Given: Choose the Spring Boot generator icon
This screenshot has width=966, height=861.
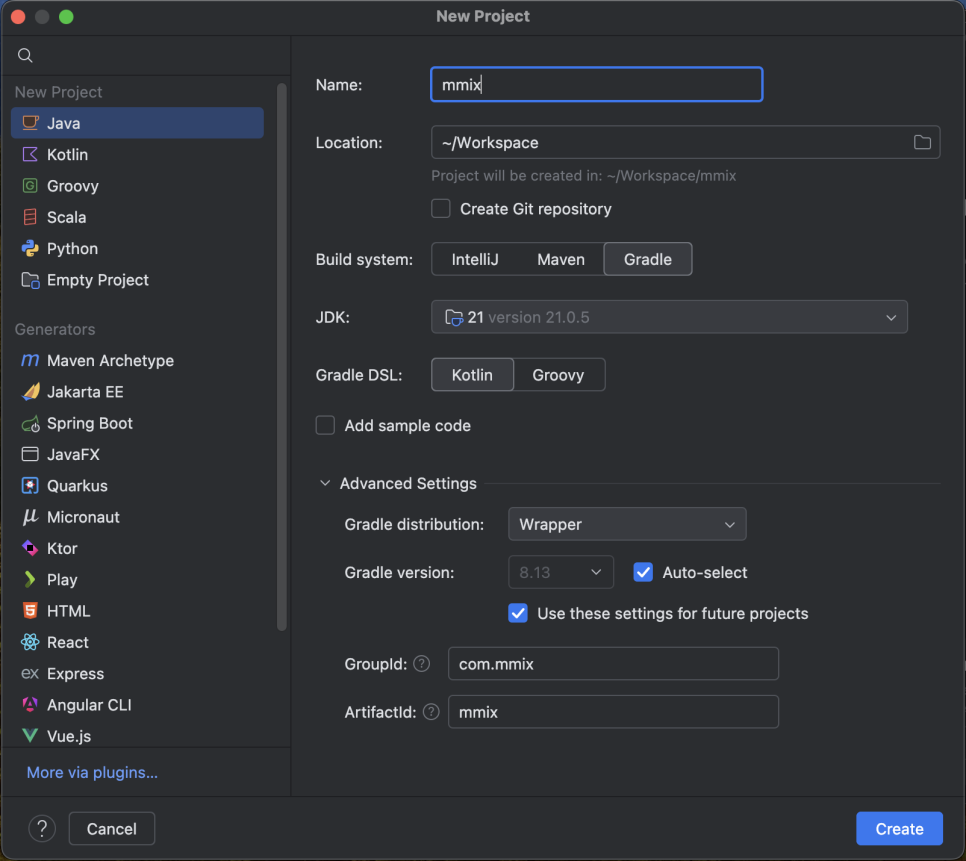Looking at the screenshot, I should pyautogui.click(x=30, y=423).
